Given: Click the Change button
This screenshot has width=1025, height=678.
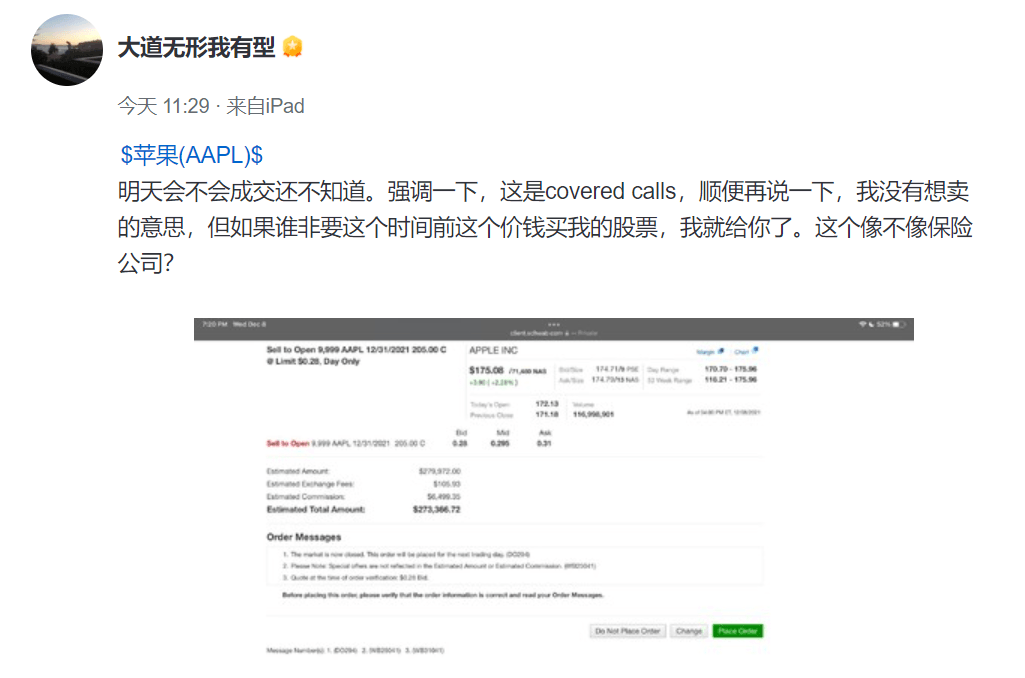Looking at the screenshot, I should (689, 631).
